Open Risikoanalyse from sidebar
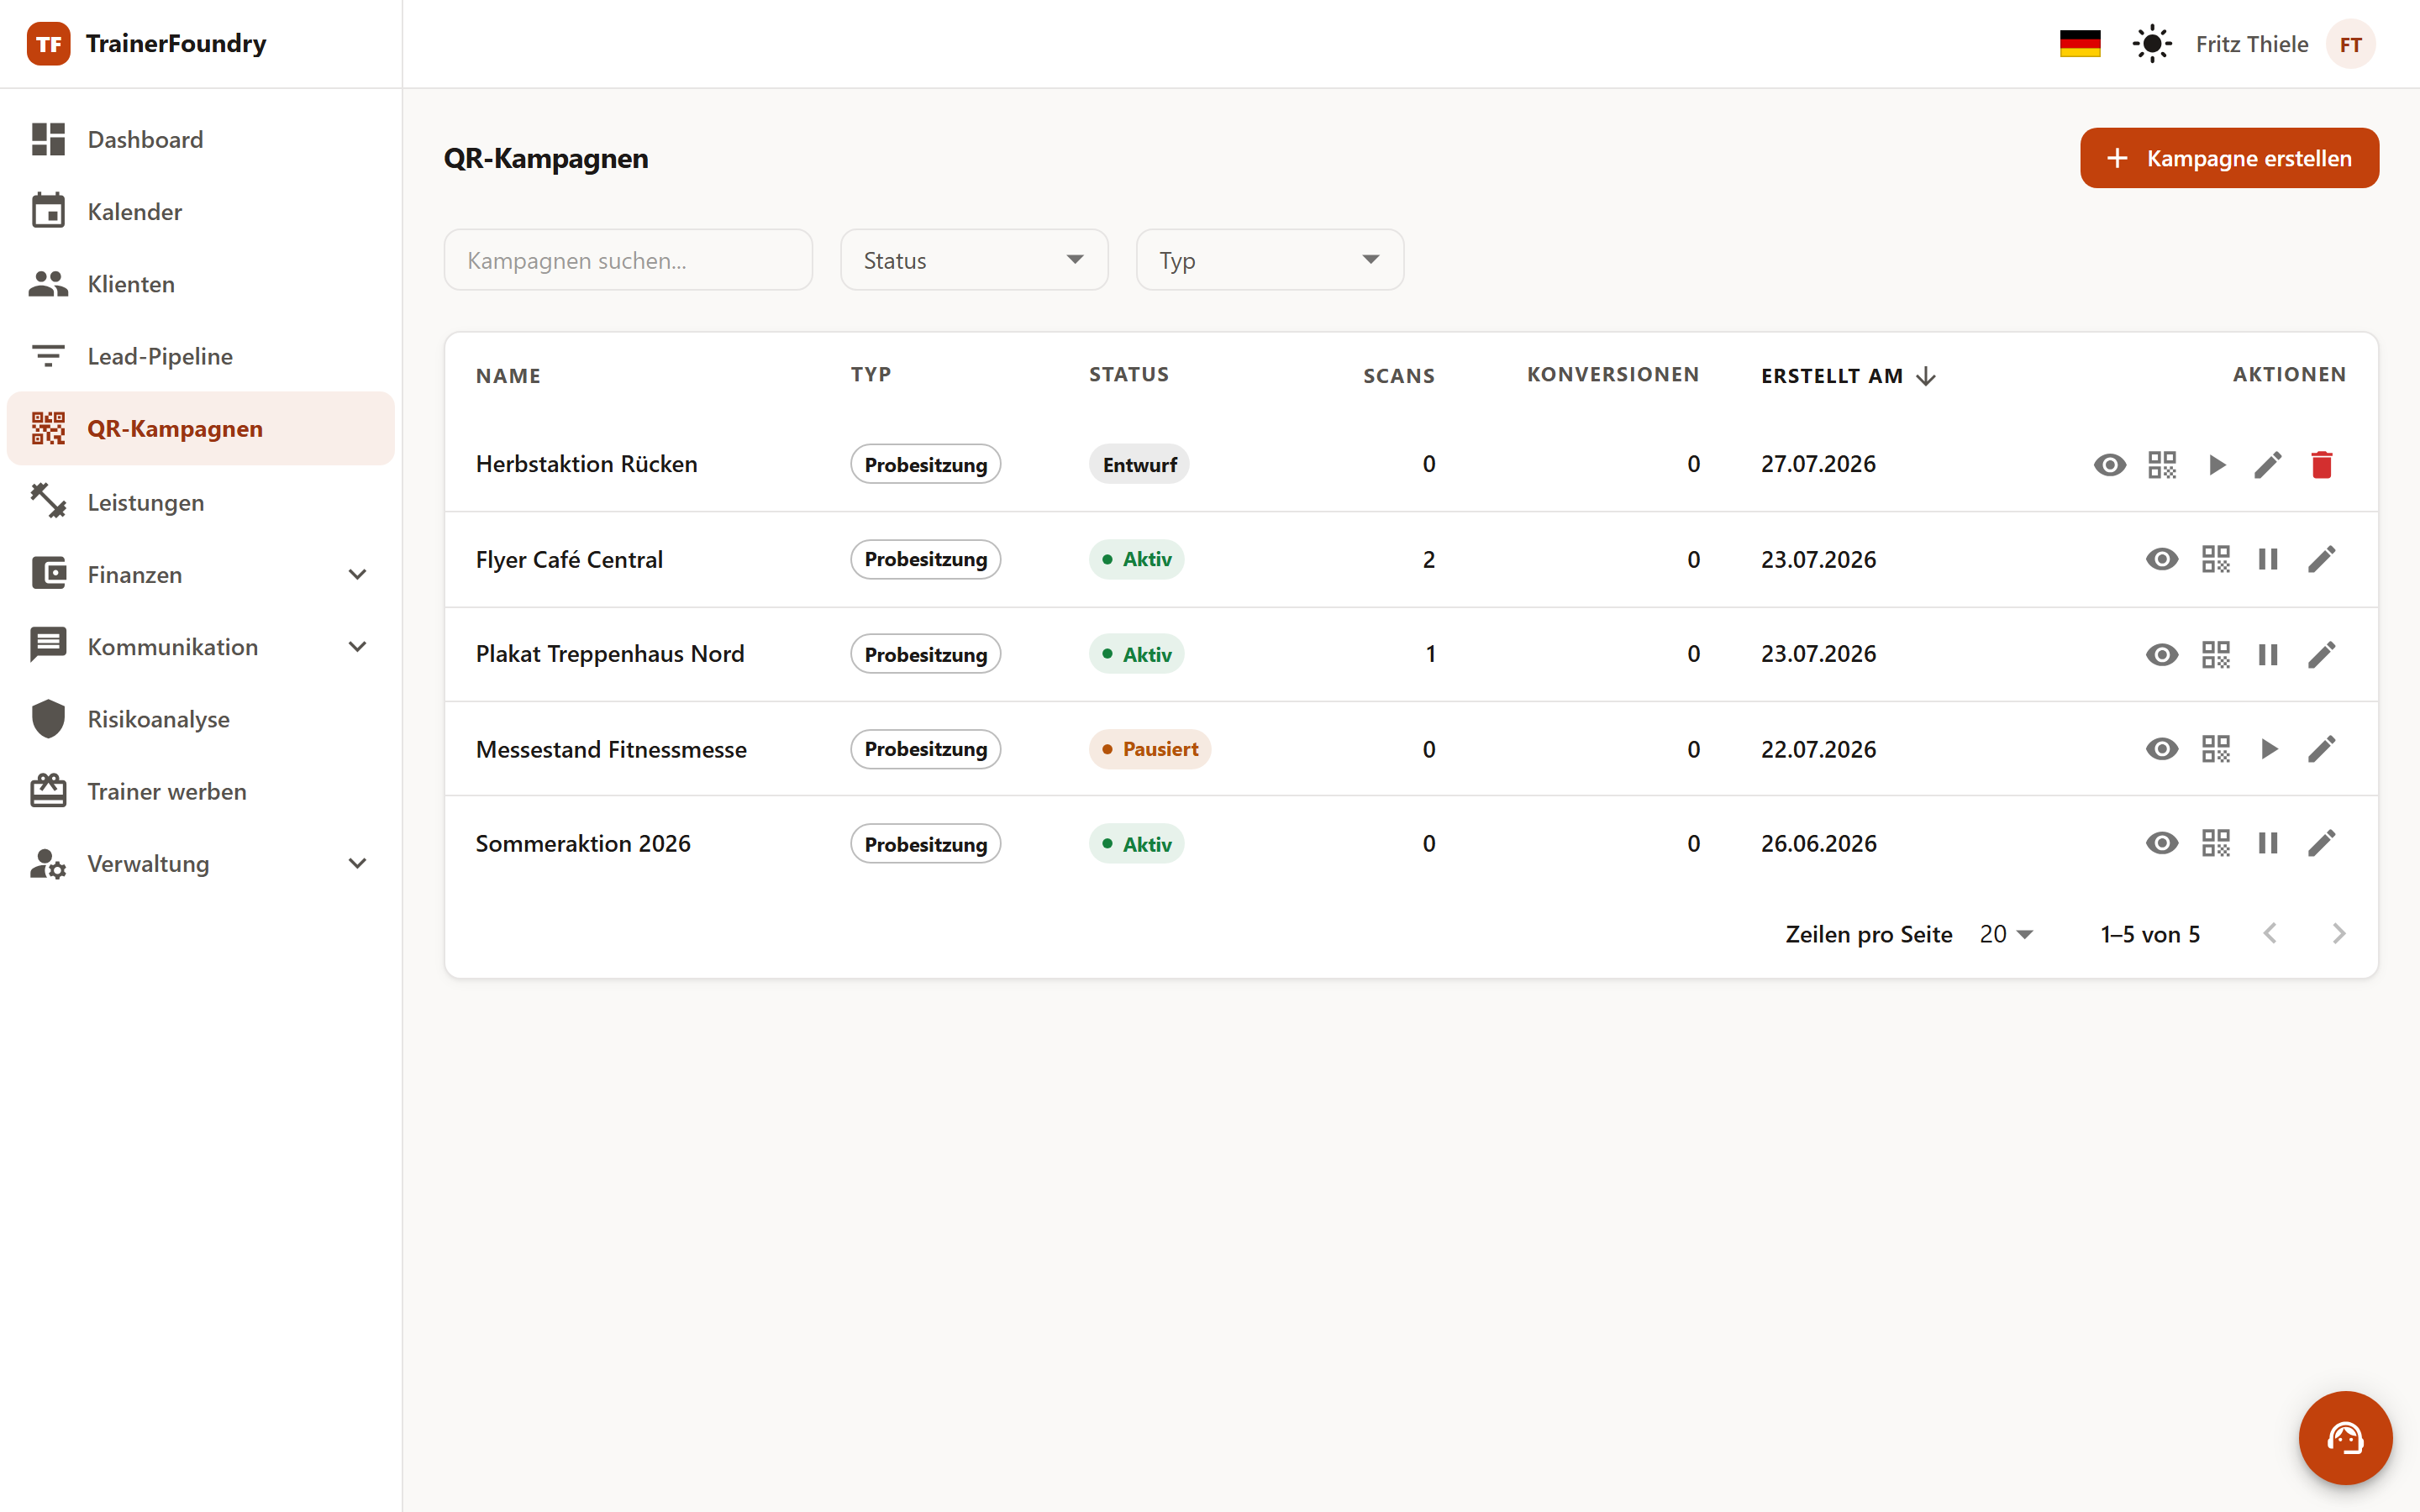2420x1512 pixels. click(x=200, y=719)
